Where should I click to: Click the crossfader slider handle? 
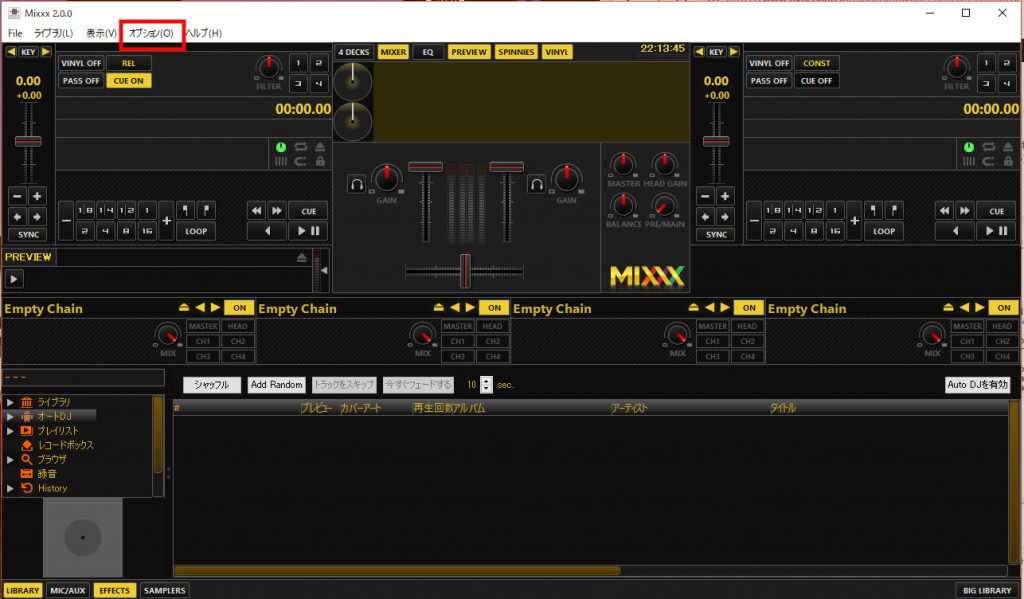tap(465, 270)
